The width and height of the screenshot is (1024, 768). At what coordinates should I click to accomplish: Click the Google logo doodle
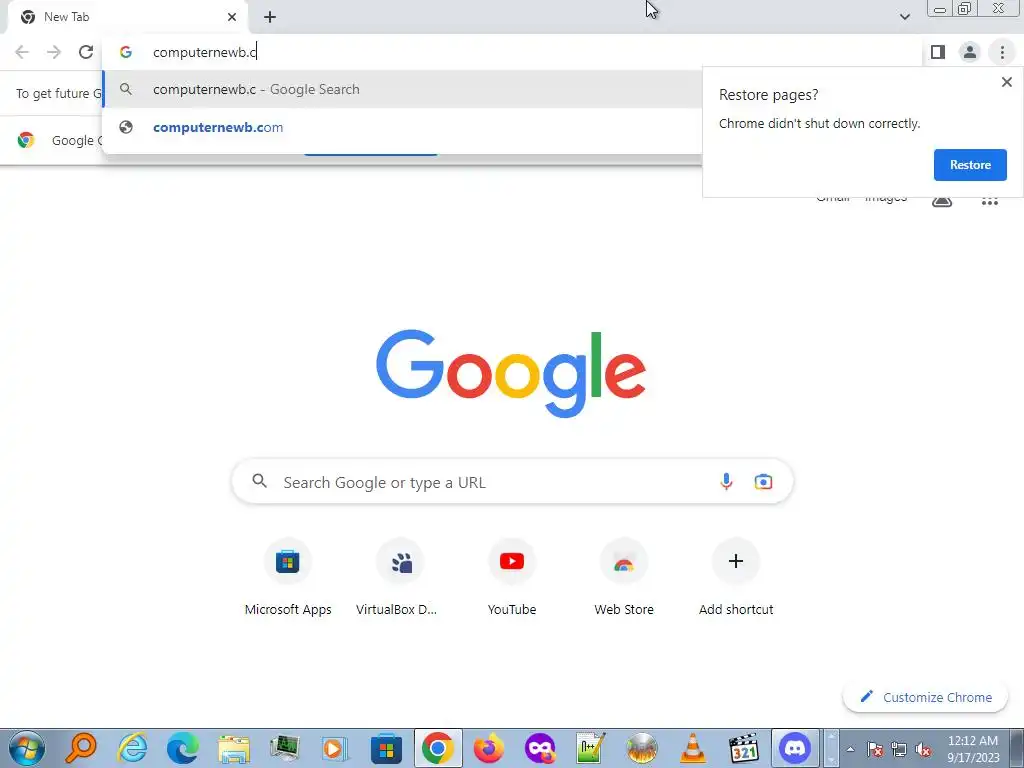511,373
